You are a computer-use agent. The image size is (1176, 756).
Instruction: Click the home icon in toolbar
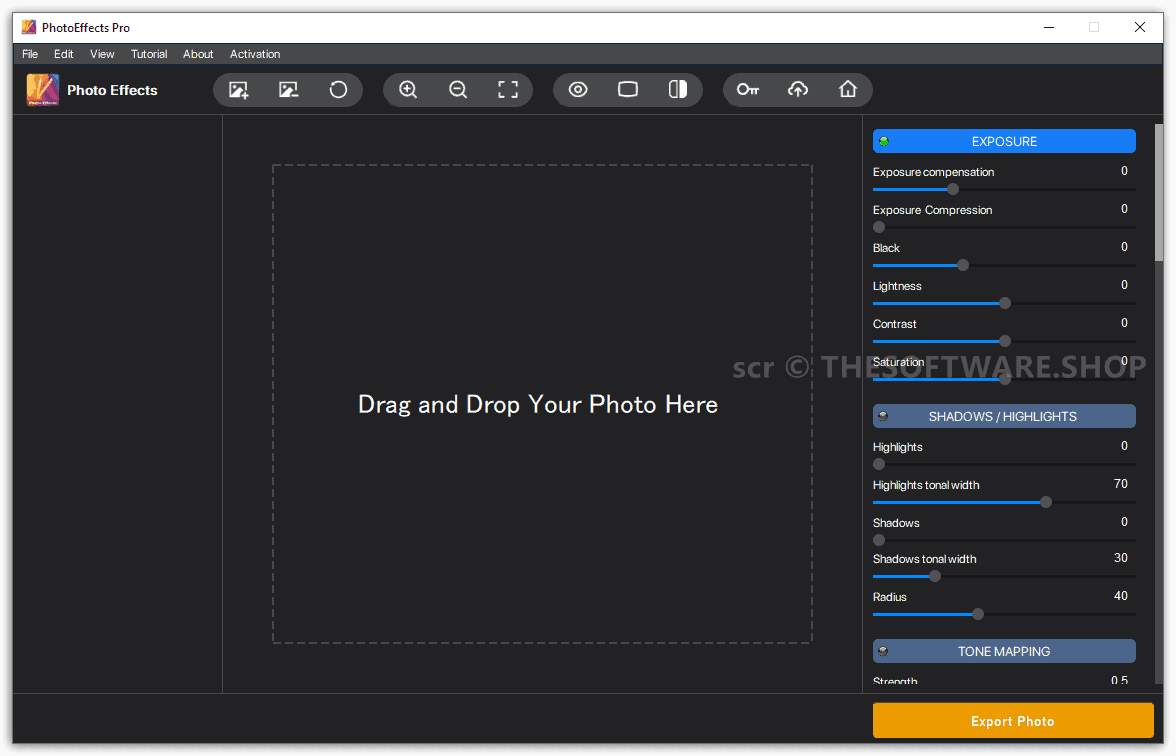coord(848,90)
